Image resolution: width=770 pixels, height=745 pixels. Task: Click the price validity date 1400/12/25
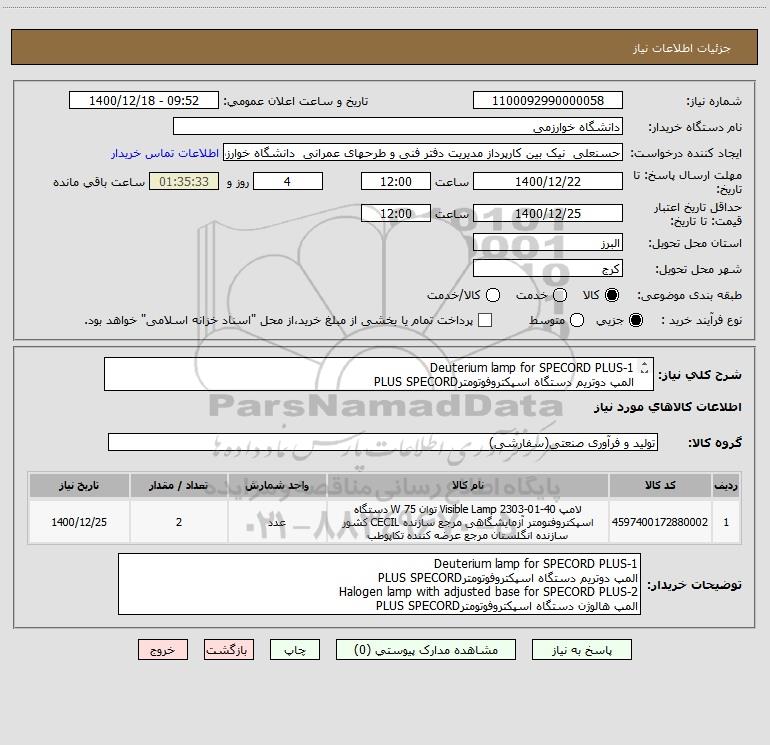point(548,213)
